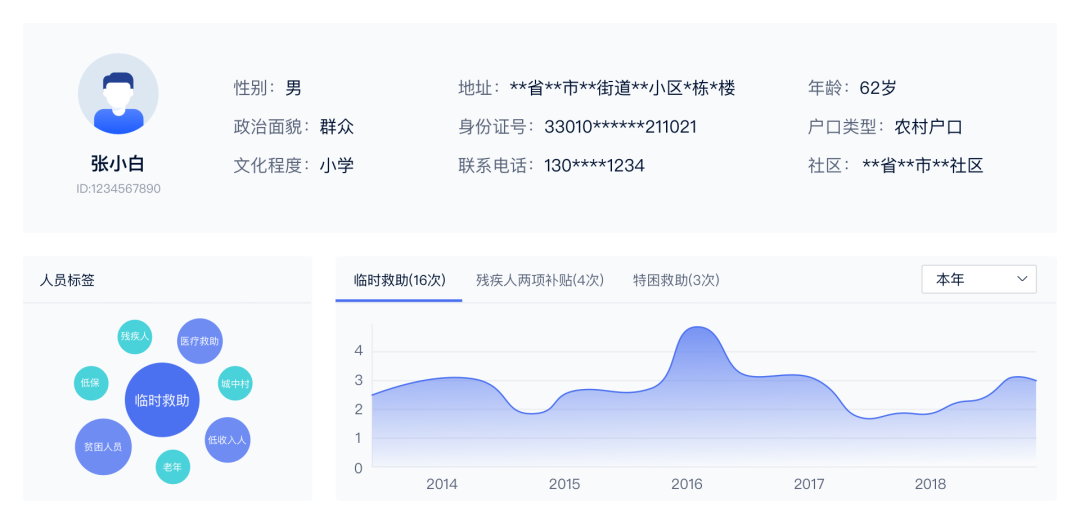Click the 2014 label on chart axis
The image size is (1080, 525).
pyautogui.click(x=441, y=484)
